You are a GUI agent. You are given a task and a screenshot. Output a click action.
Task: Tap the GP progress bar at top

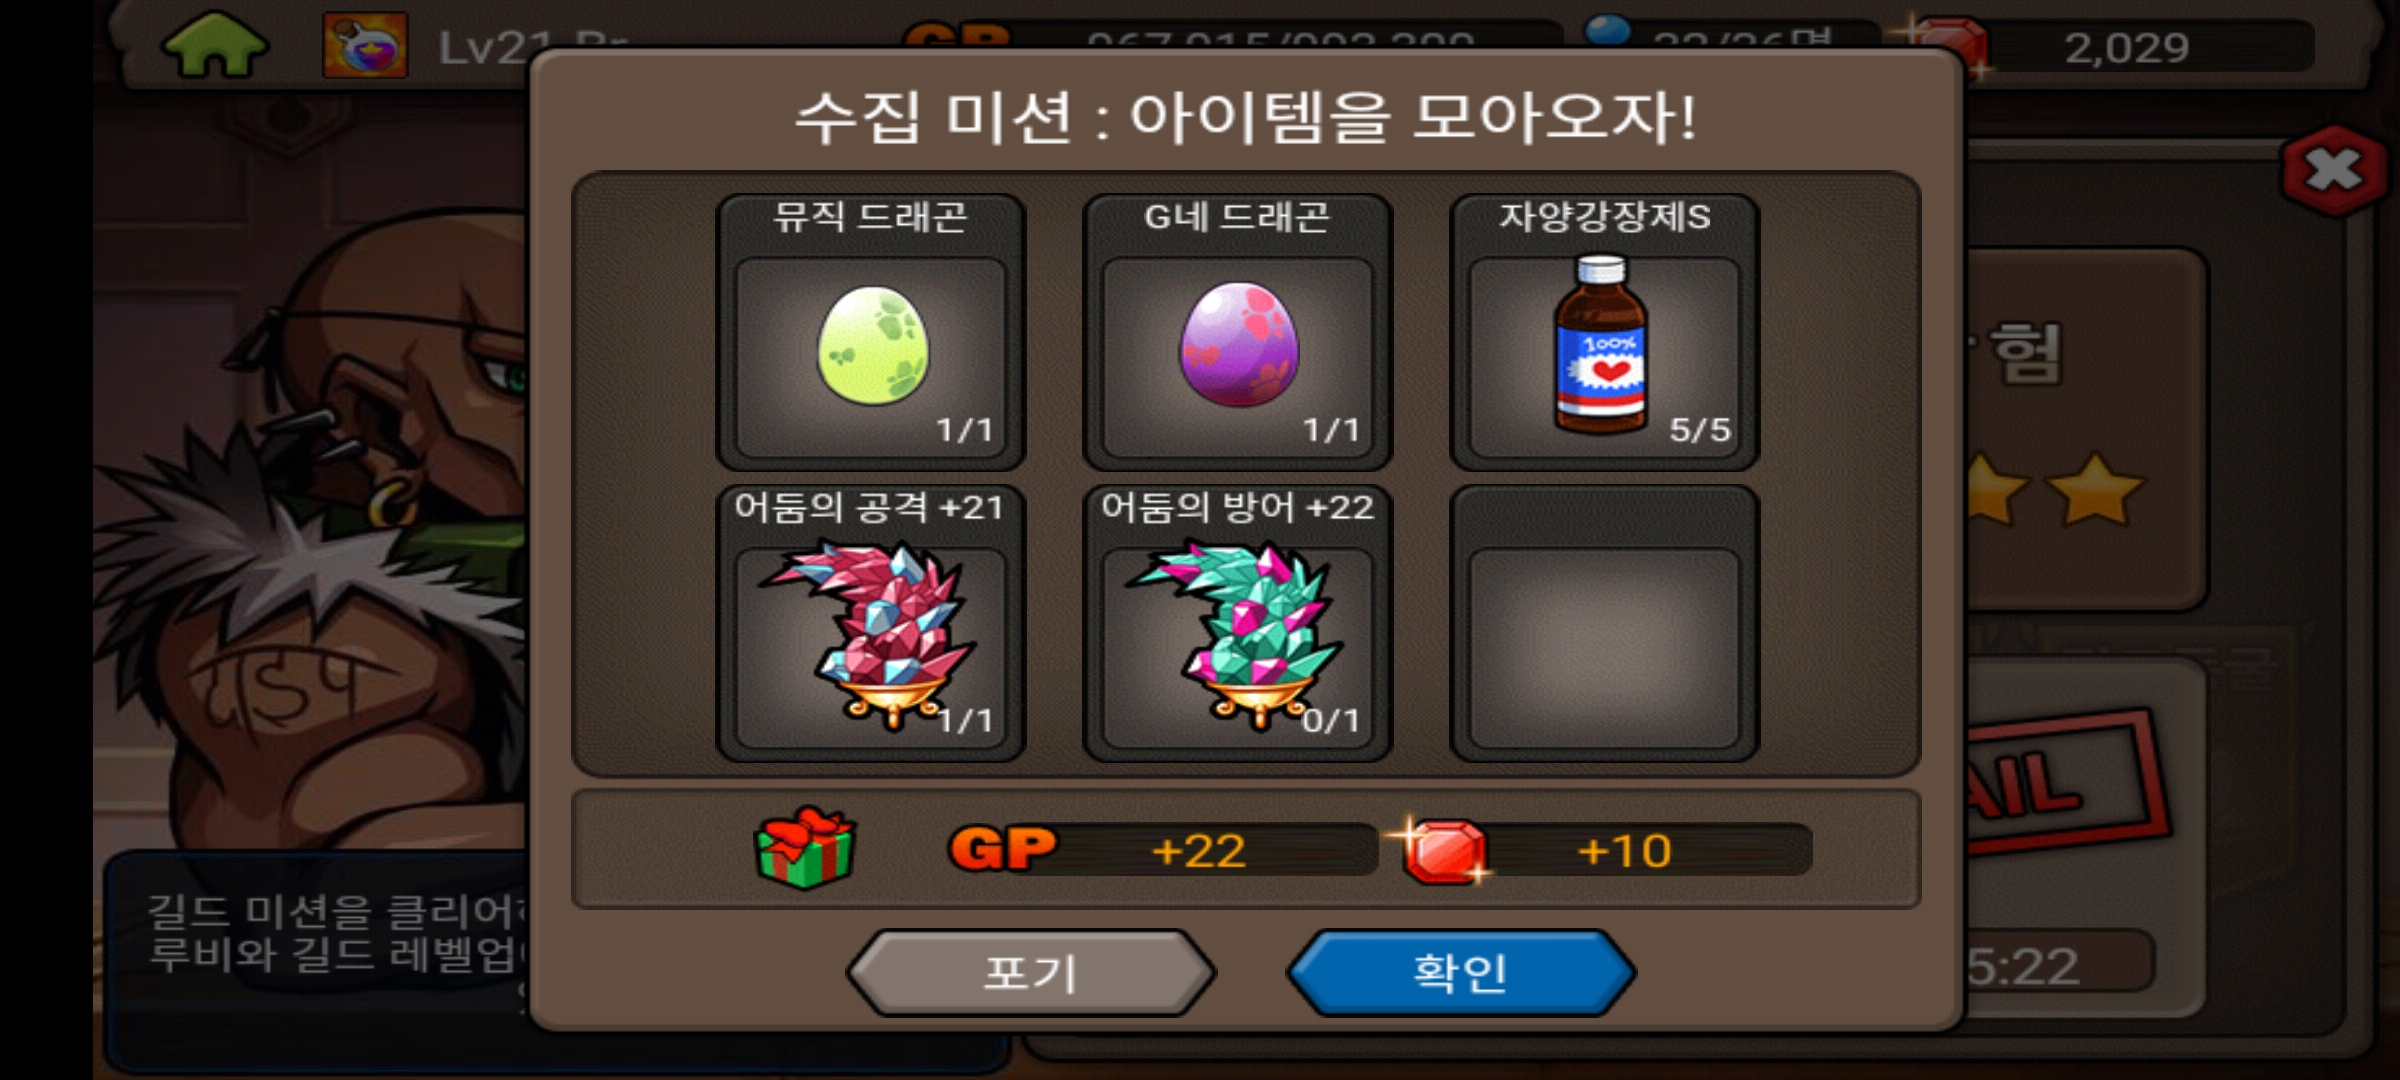1230,36
